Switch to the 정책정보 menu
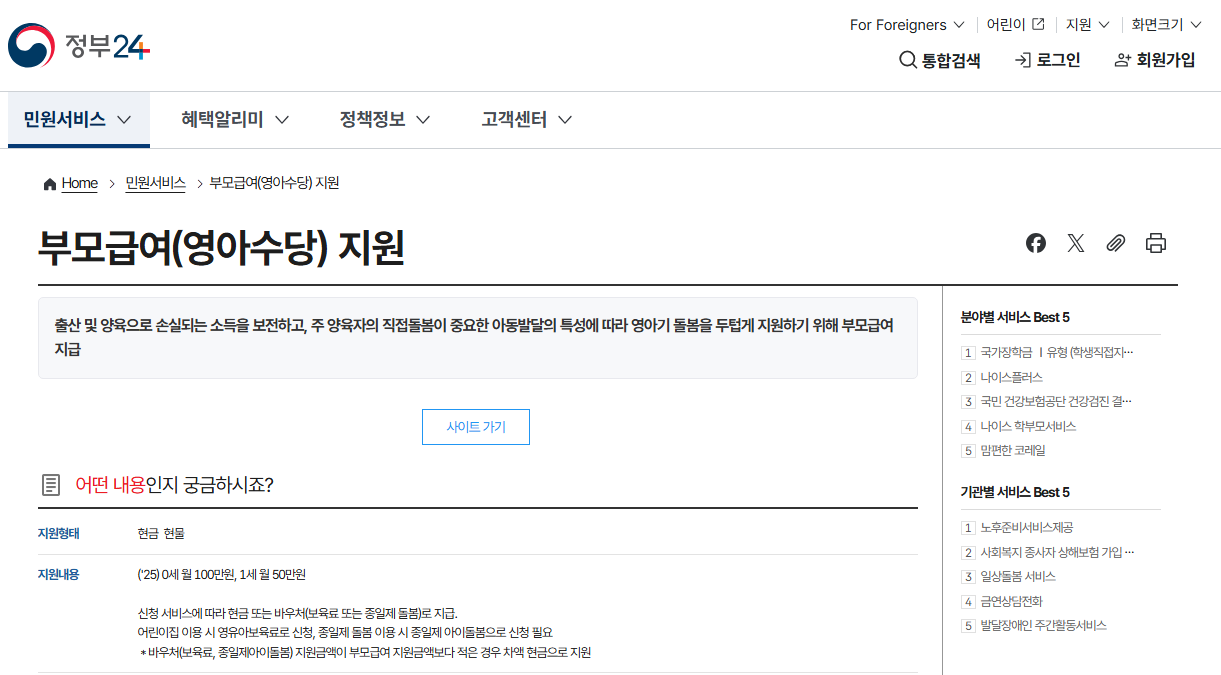The image size is (1221, 675). tap(374, 118)
